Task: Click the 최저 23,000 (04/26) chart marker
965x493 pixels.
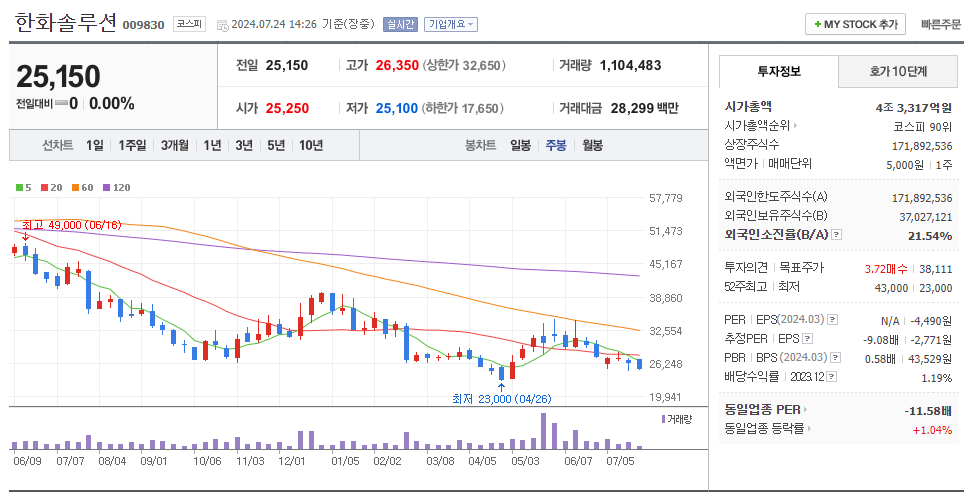Action: pos(502,399)
